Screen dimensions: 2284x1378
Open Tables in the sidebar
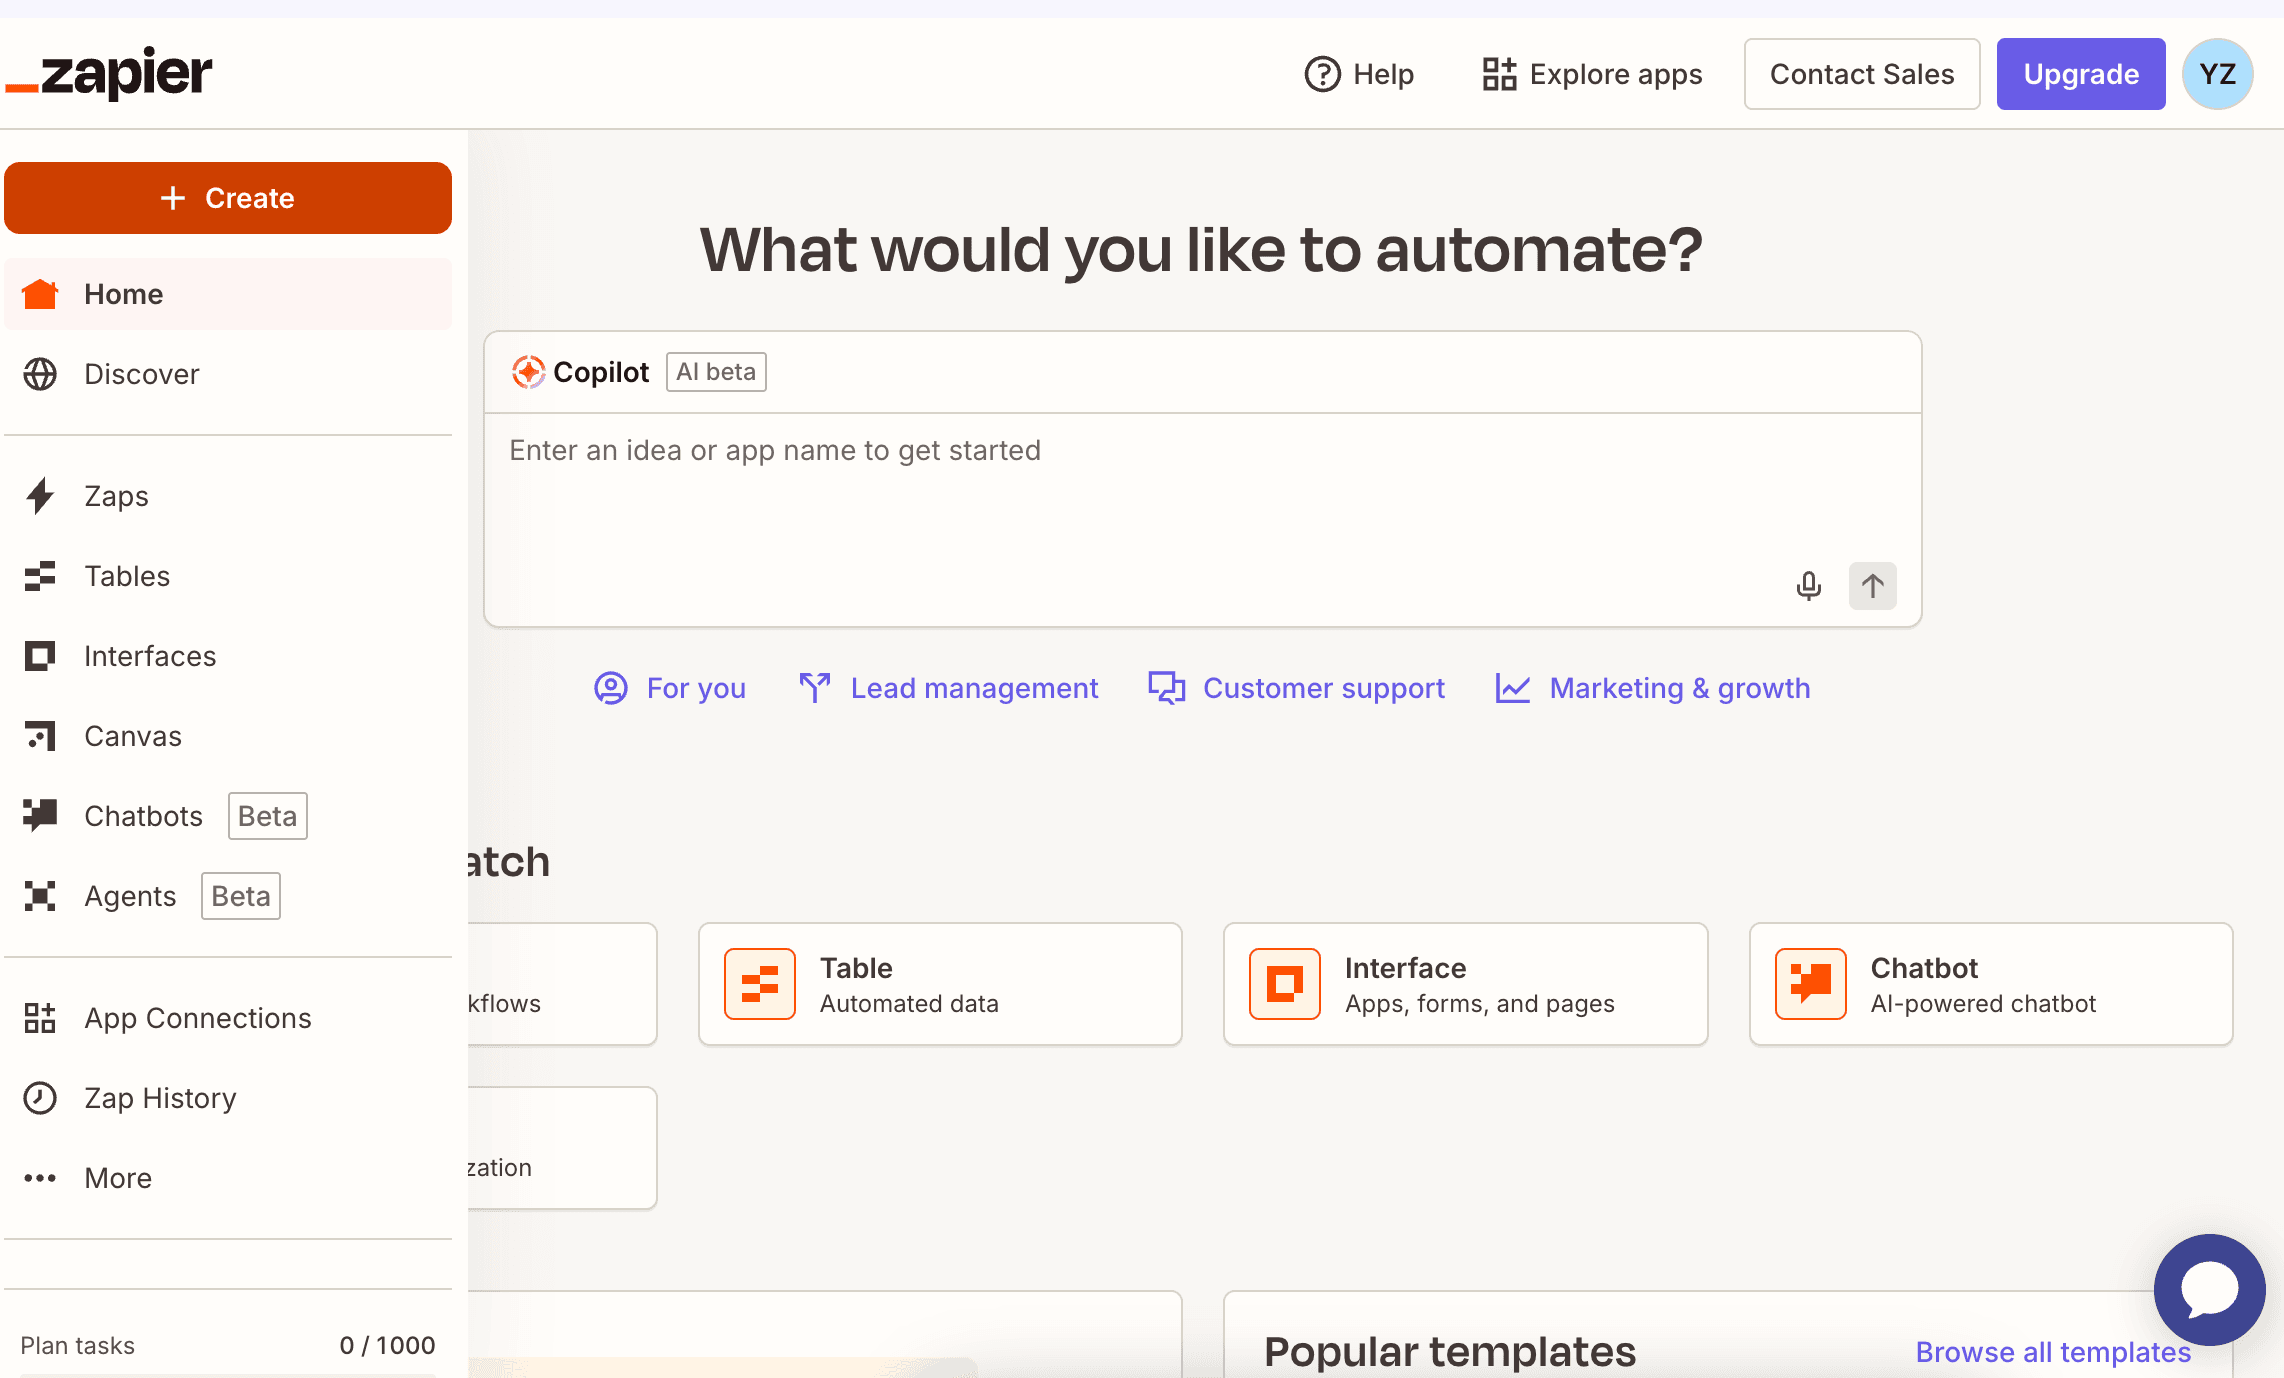127,576
